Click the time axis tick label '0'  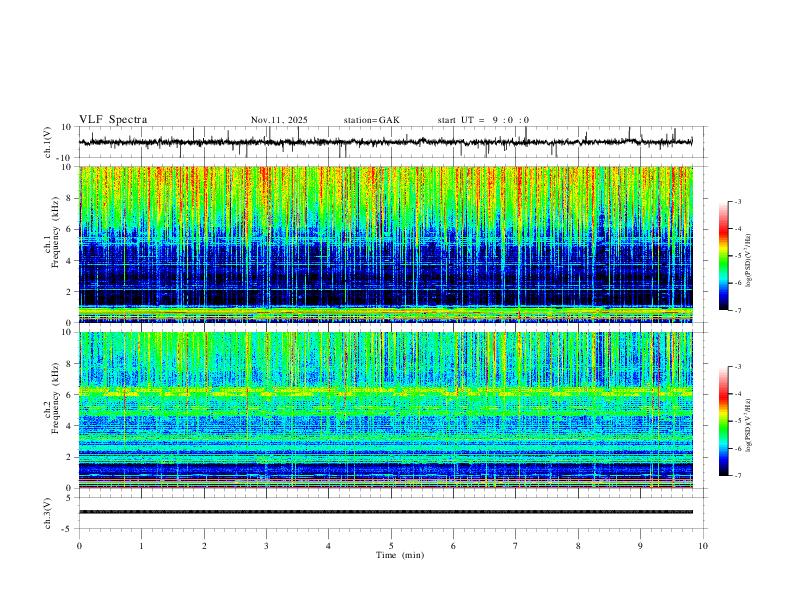coord(79,546)
